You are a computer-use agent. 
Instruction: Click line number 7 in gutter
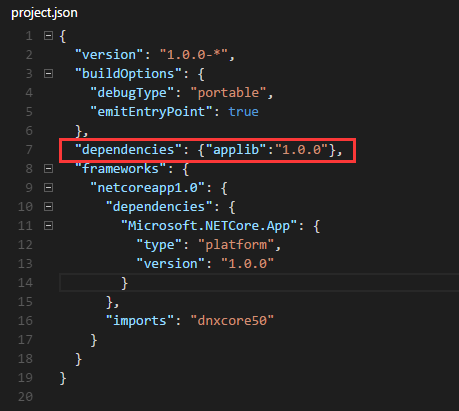(x=29, y=150)
